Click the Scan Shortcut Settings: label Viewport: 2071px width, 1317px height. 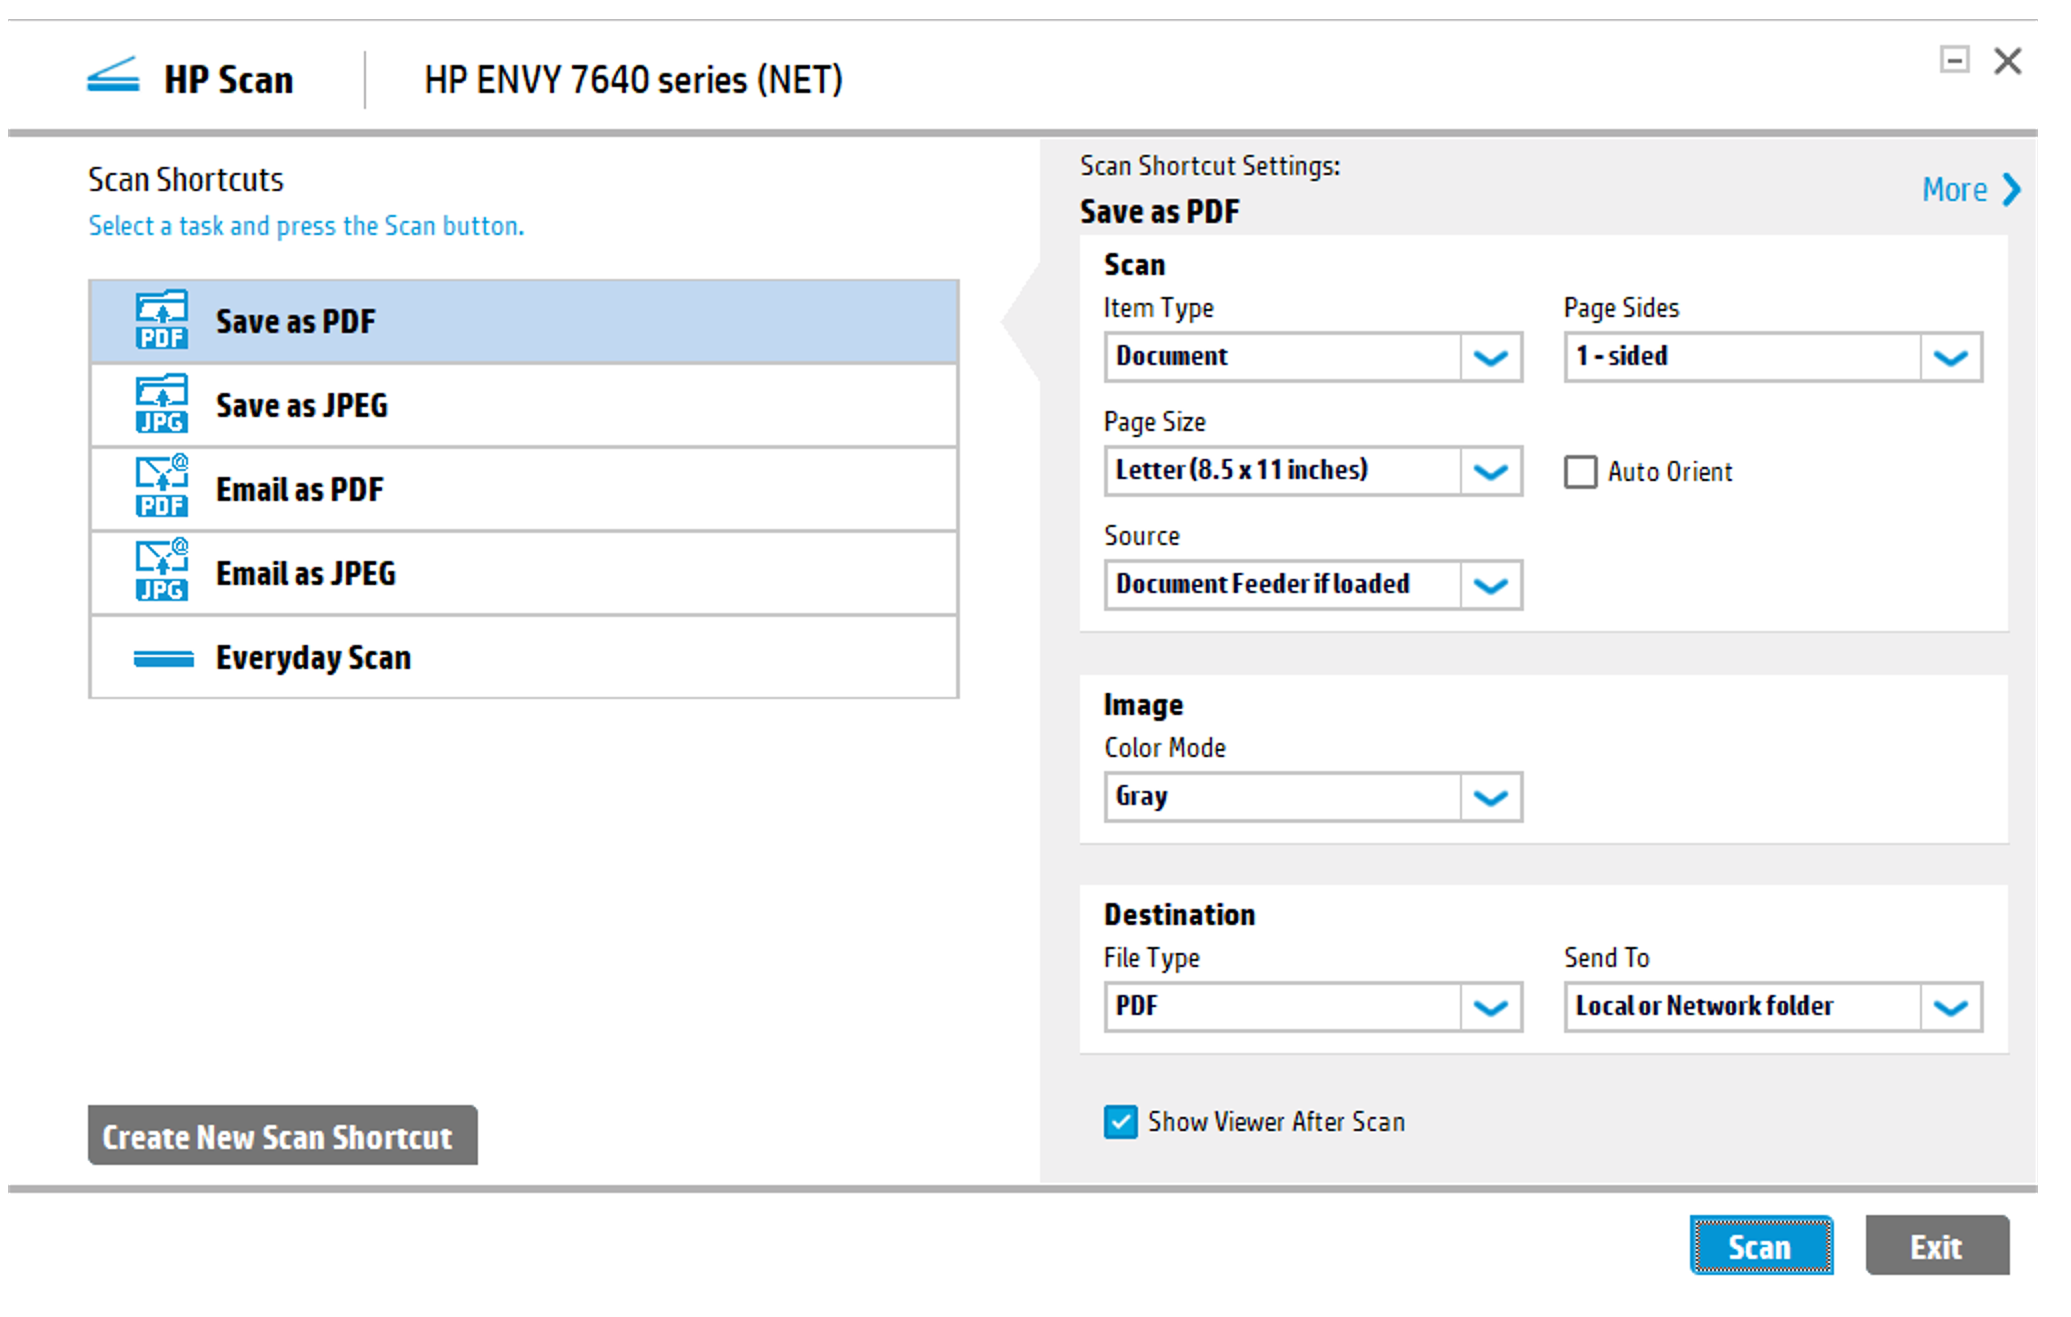(1210, 166)
